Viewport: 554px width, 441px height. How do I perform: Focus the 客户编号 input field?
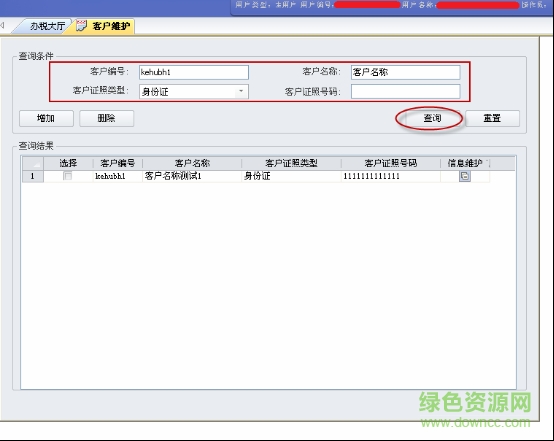[194, 72]
